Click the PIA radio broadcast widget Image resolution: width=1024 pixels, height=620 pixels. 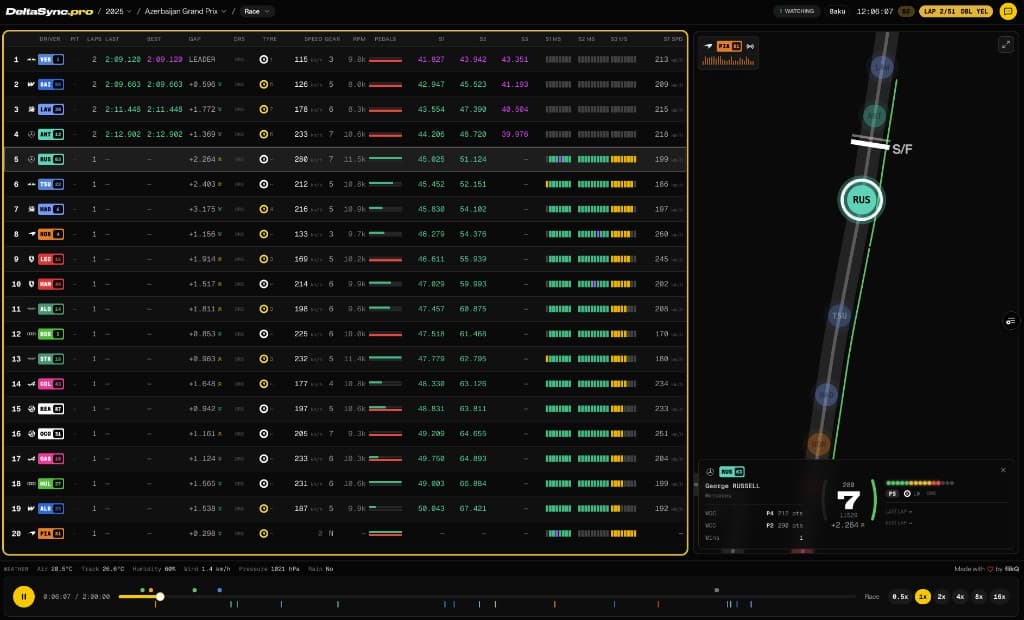(x=729, y=53)
